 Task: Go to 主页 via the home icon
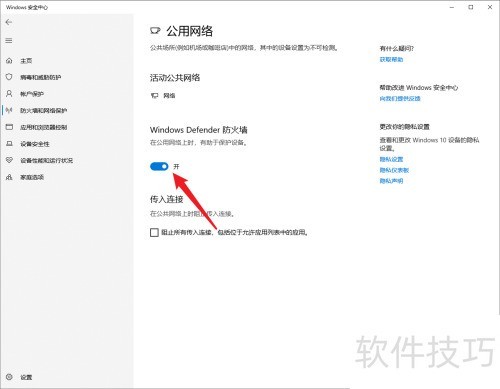click(x=9, y=61)
